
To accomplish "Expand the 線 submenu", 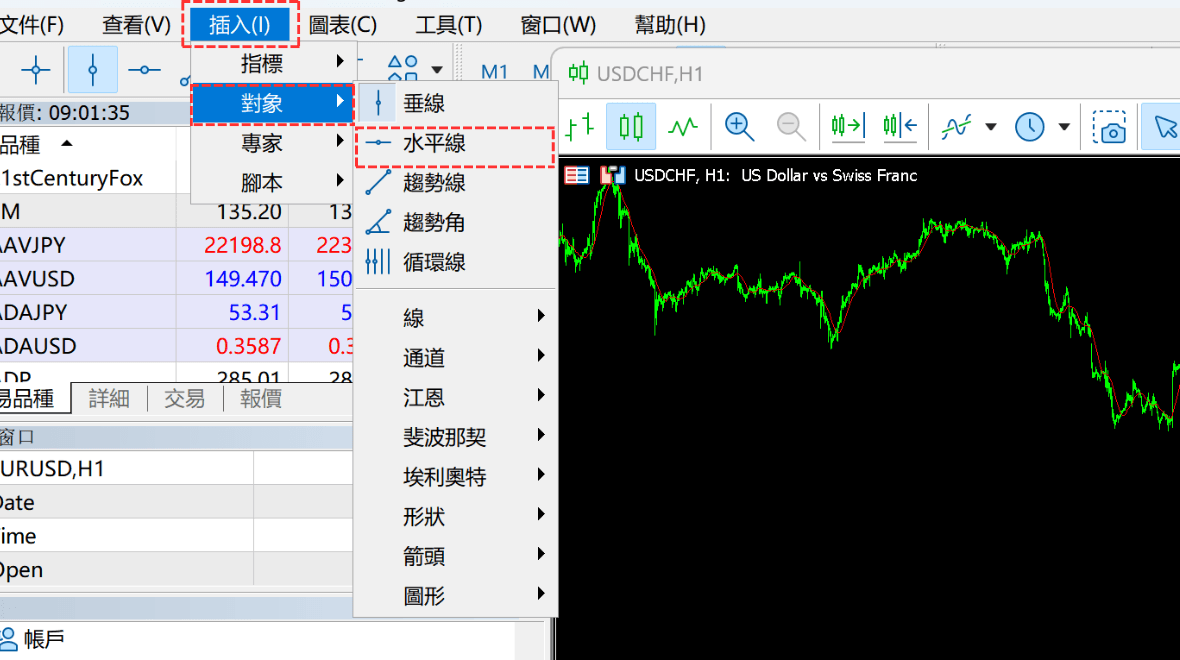I will click(455, 318).
